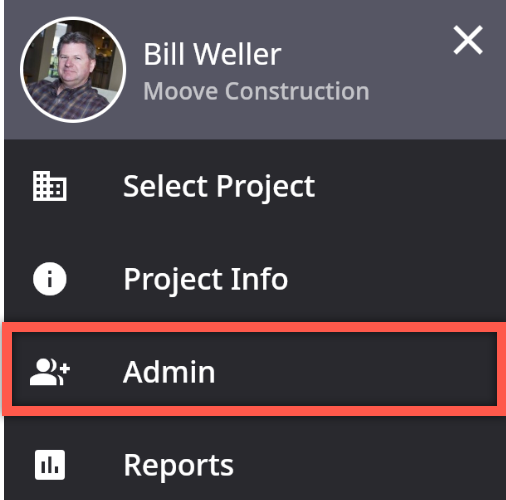
Task: Click the building icon beside Select Project
Action: pos(50,186)
